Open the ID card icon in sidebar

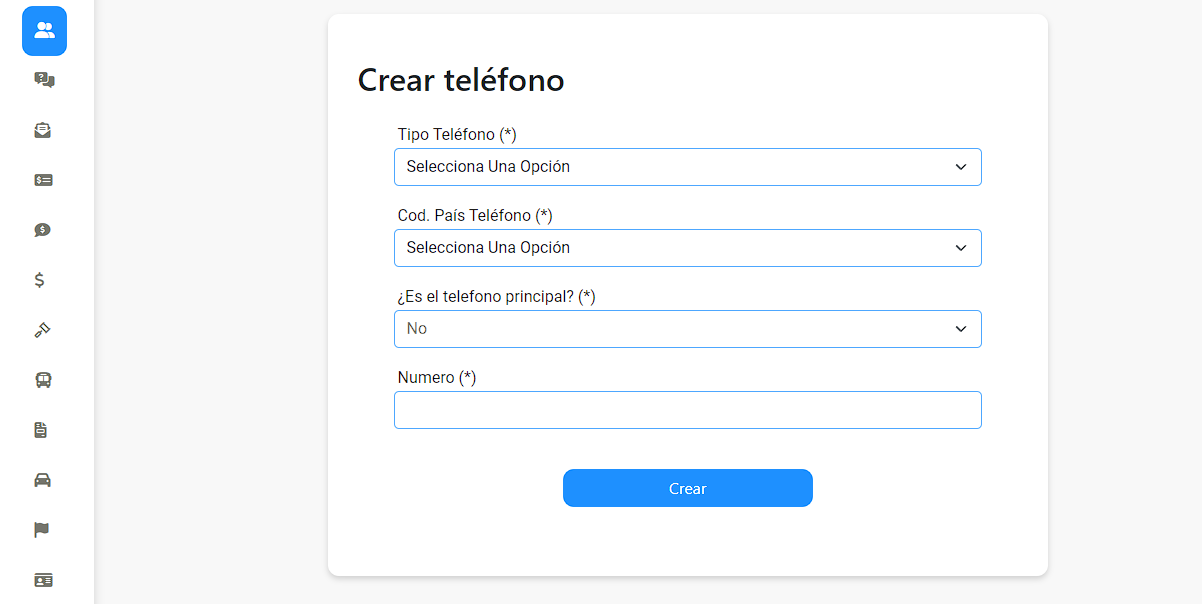pos(43,580)
